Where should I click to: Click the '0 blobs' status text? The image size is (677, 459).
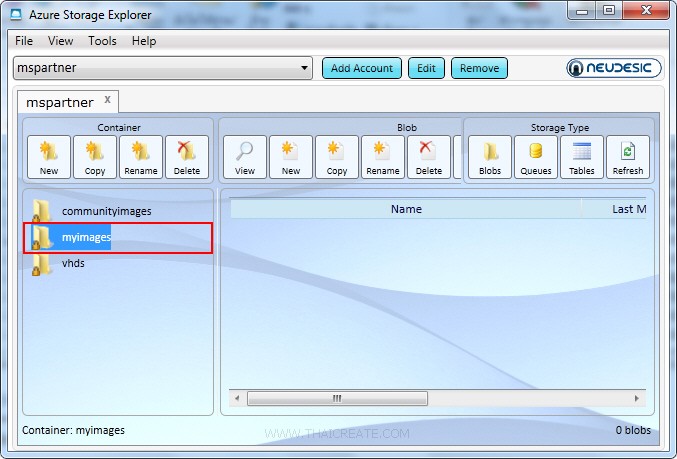point(633,430)
